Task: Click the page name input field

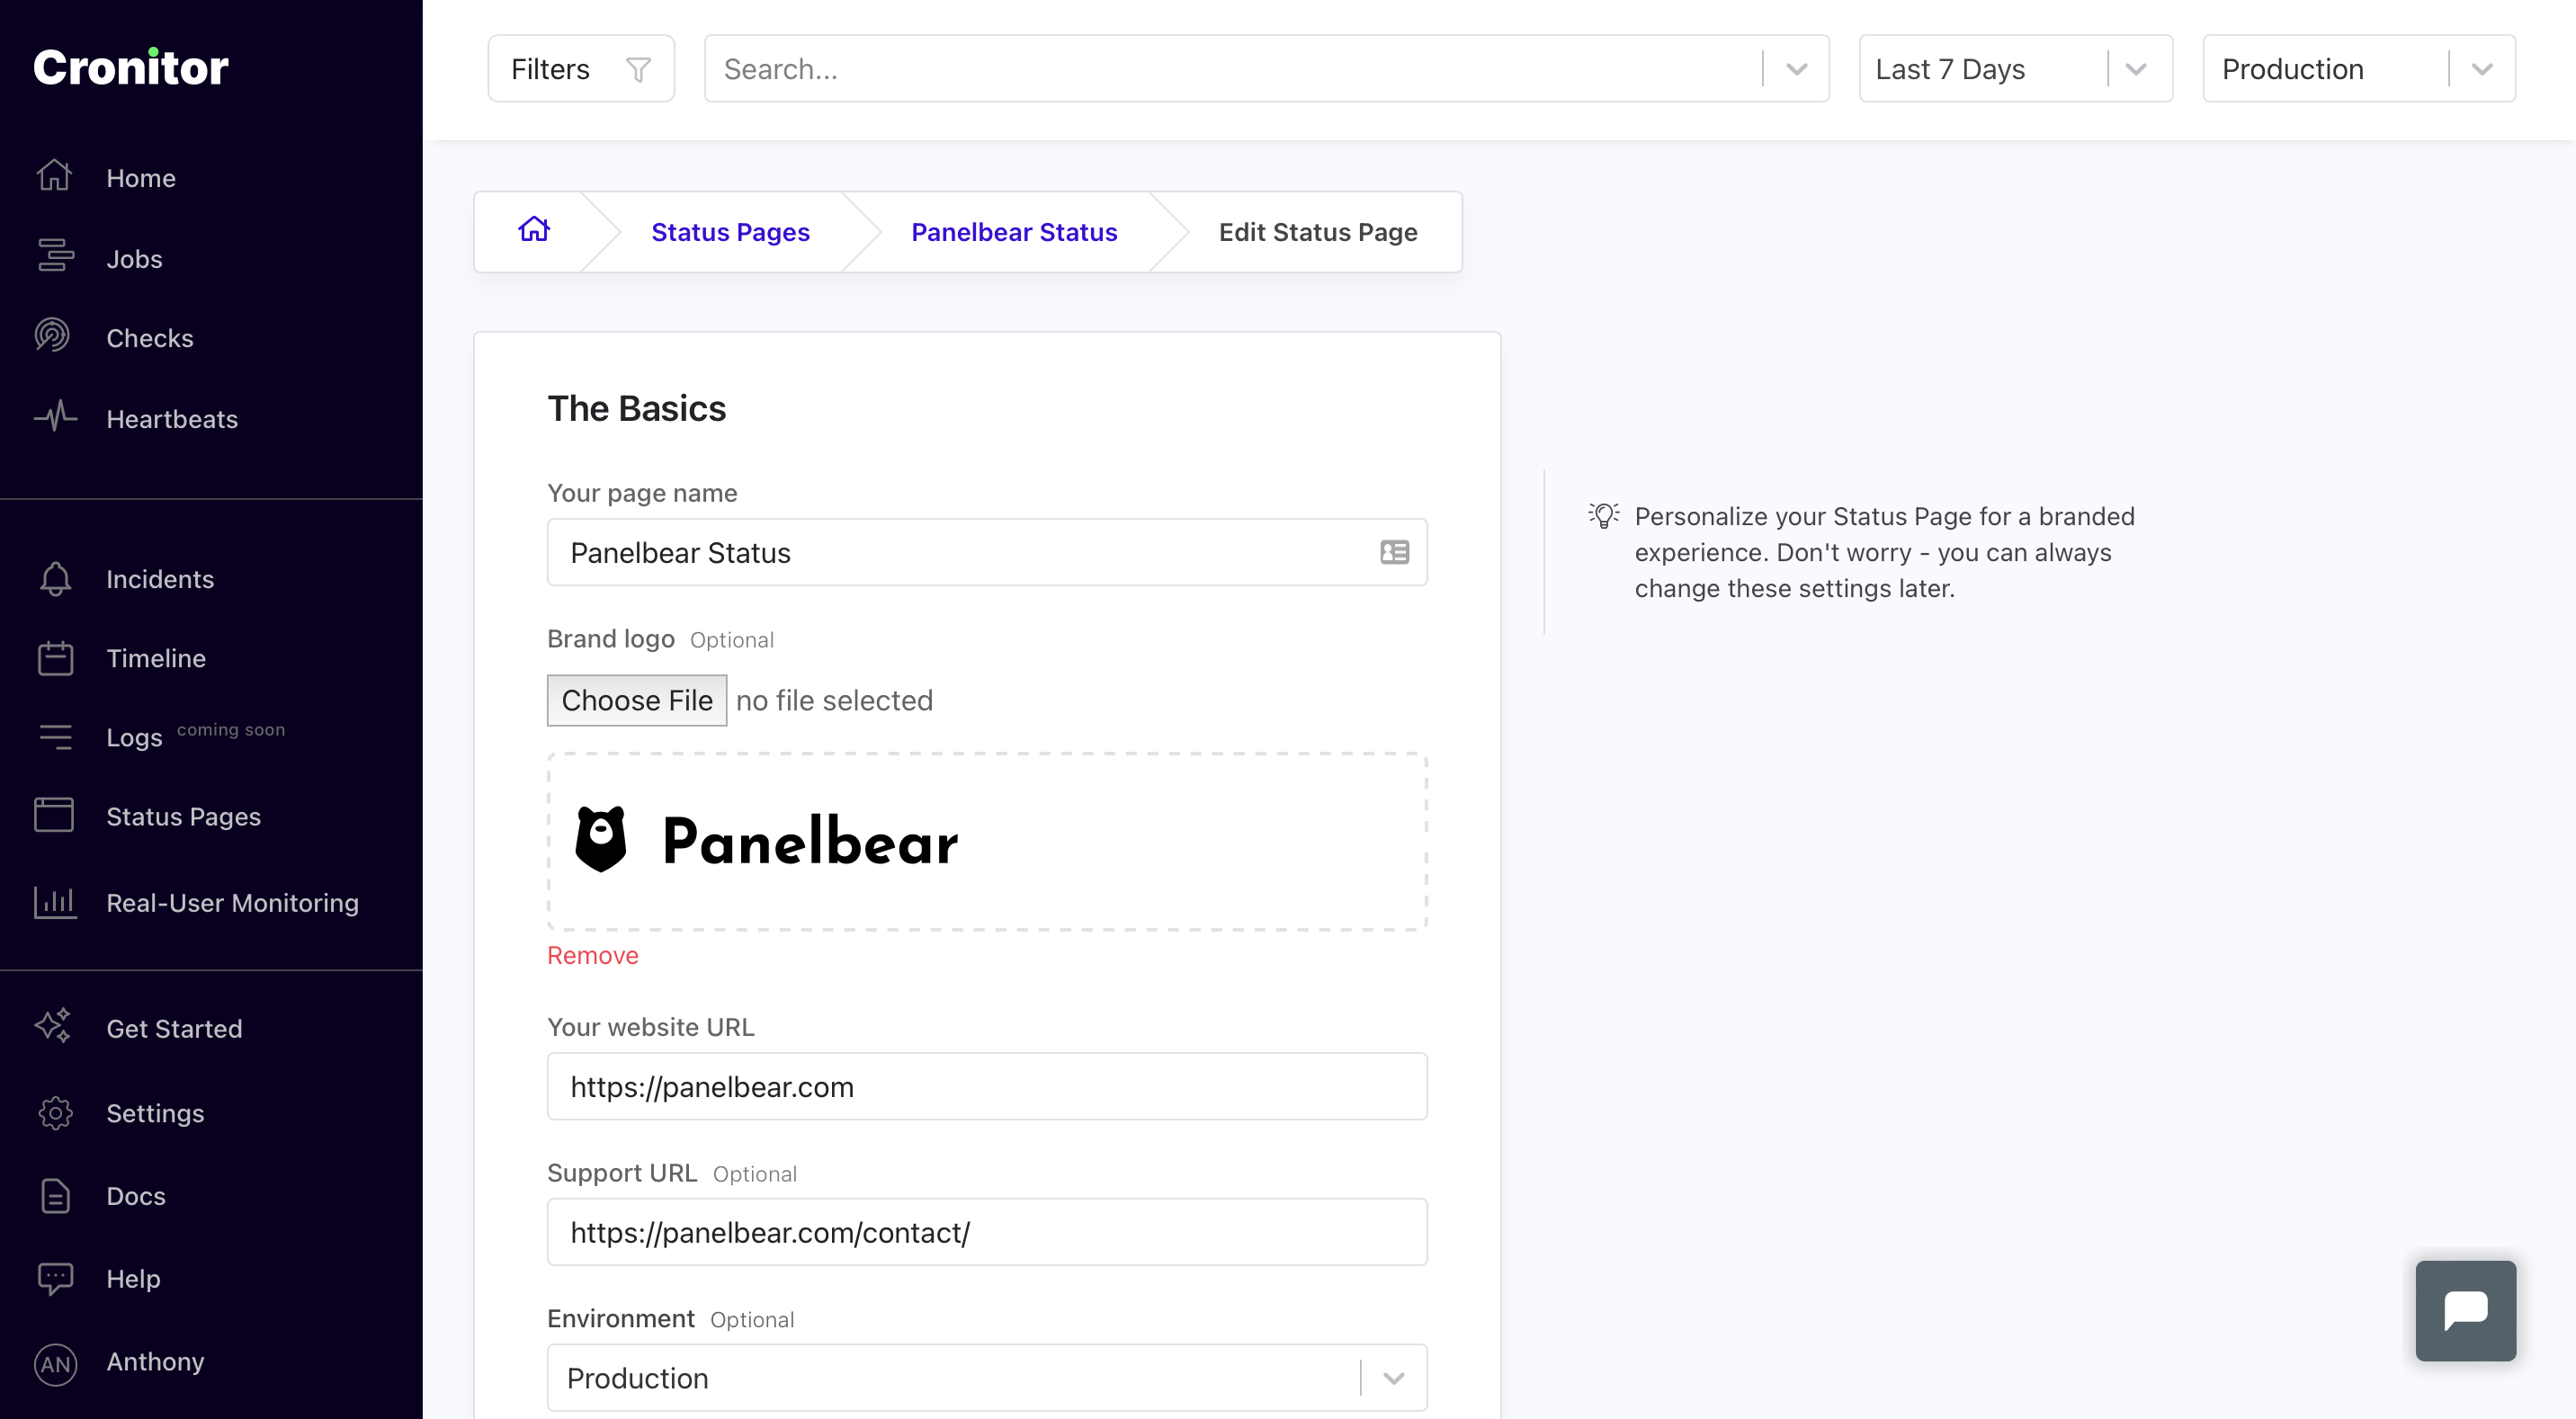Action: tap(987, 552)
